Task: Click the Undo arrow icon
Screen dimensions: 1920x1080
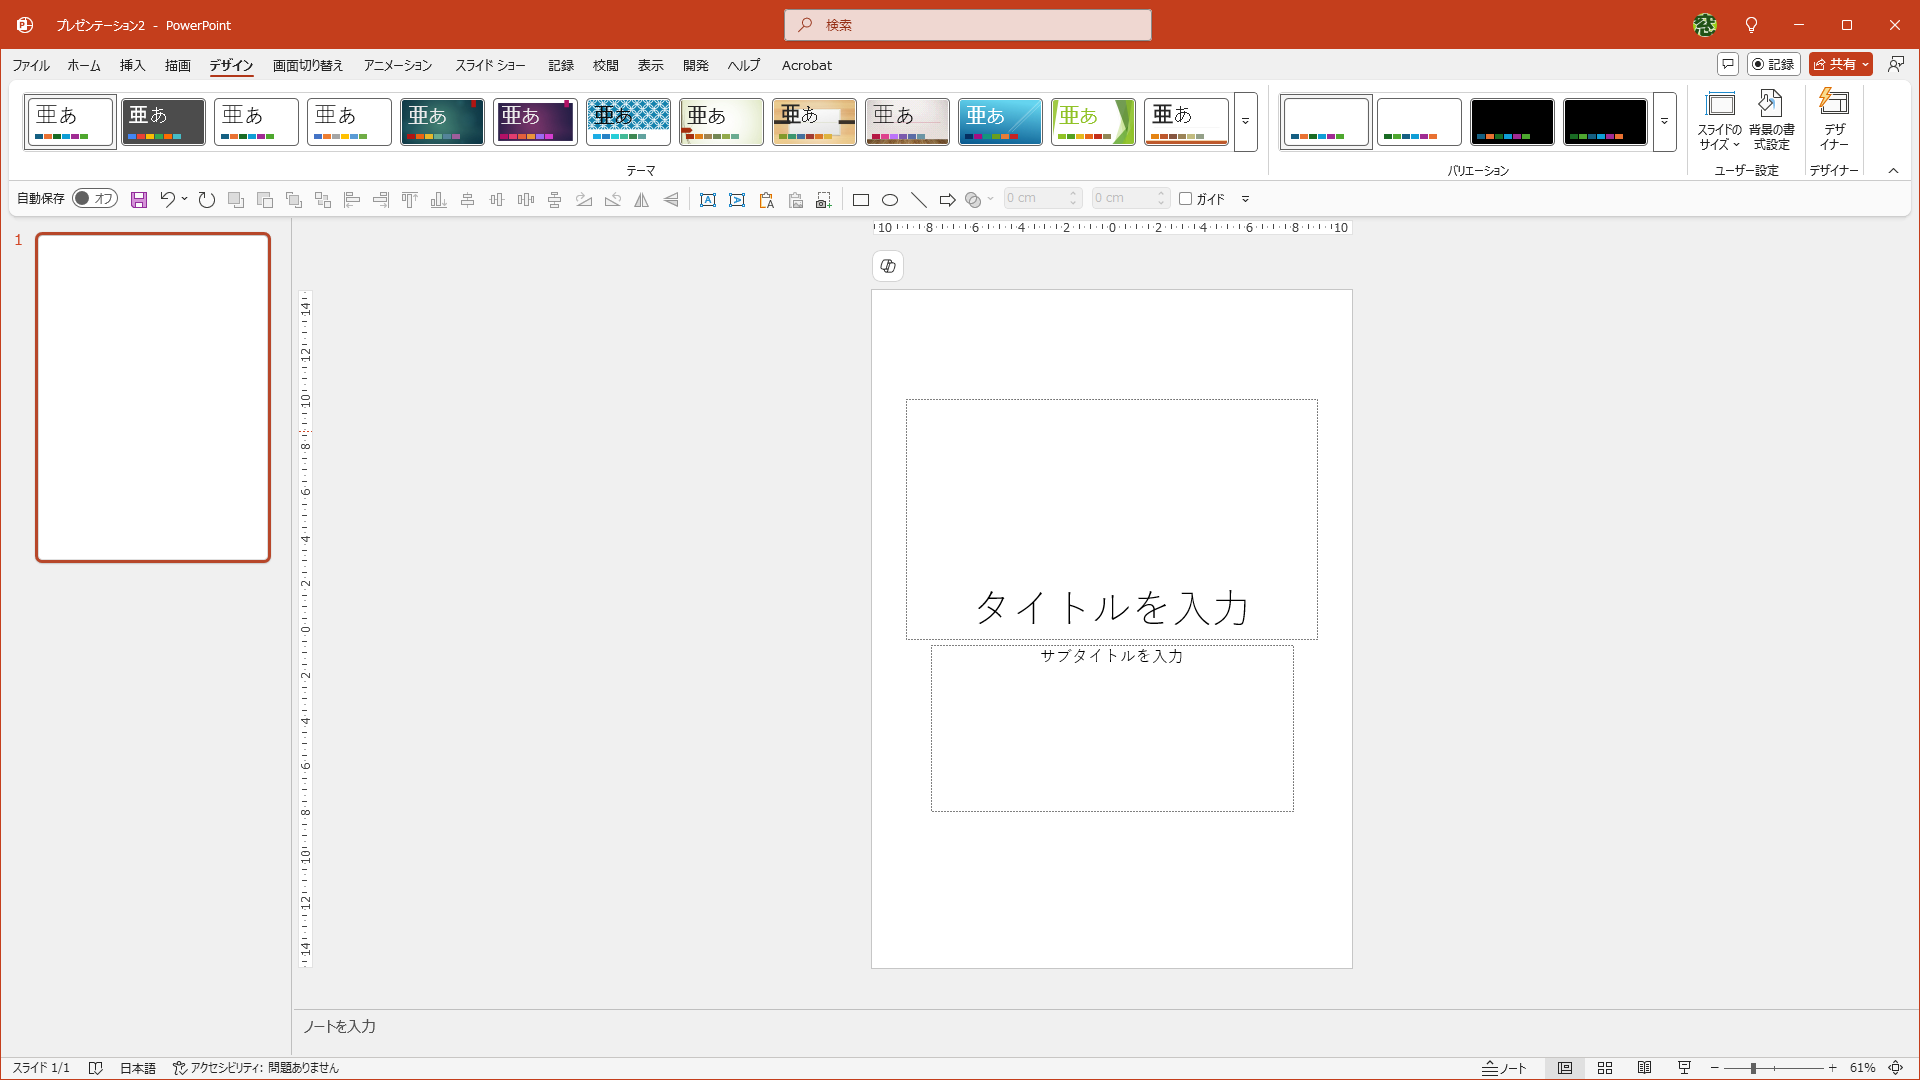Action: [167, 199]
